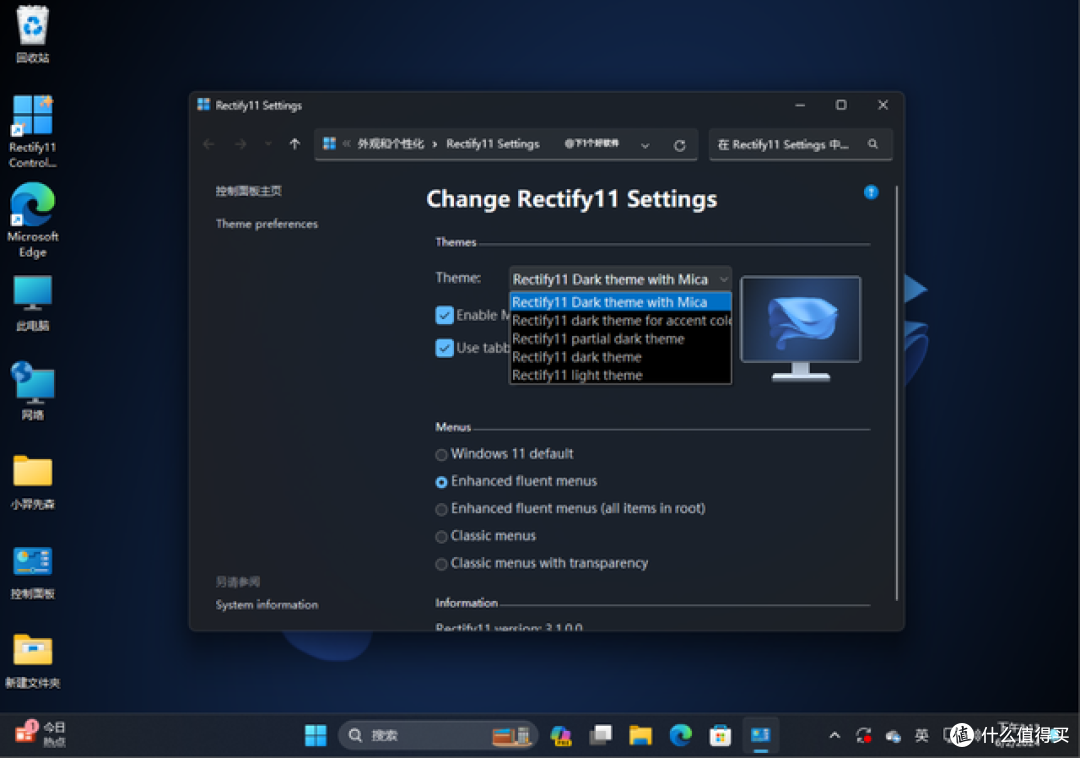Image resolution: width=1080 pixels, height=758 pixels.
Task: Select Windows 11 default menus option
Action: click(441, 455)
